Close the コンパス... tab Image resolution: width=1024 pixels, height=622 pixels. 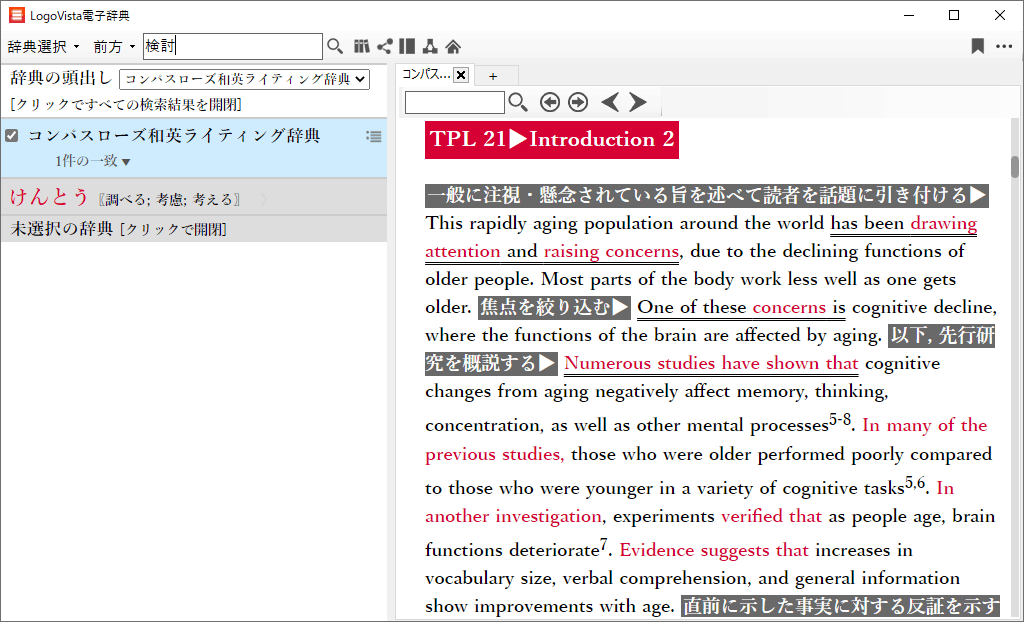(461, 75)
